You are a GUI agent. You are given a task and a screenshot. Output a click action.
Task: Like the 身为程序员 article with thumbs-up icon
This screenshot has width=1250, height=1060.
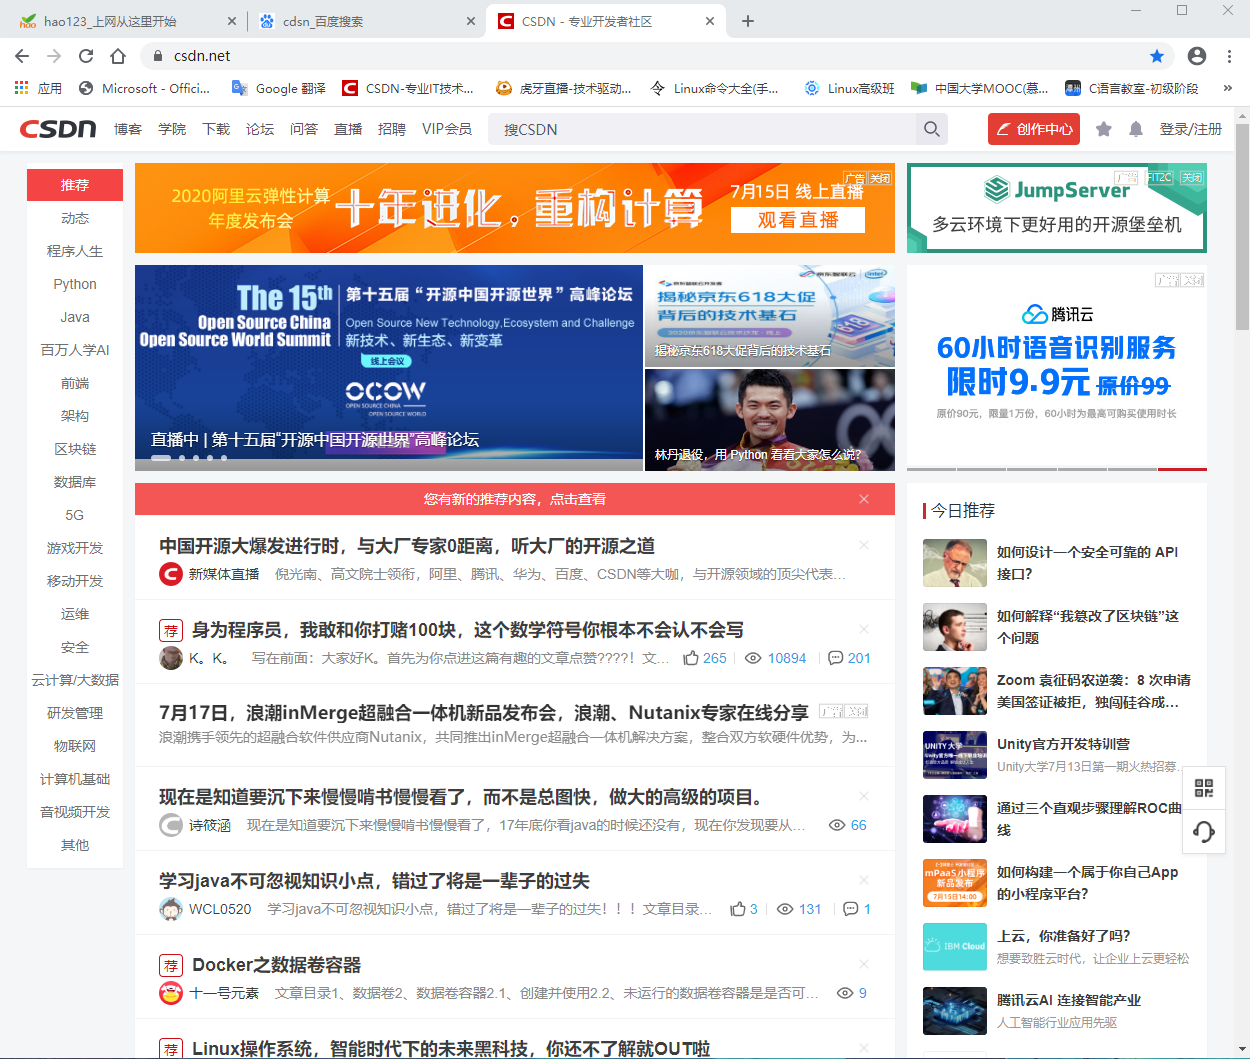click(x=691, y=658)
